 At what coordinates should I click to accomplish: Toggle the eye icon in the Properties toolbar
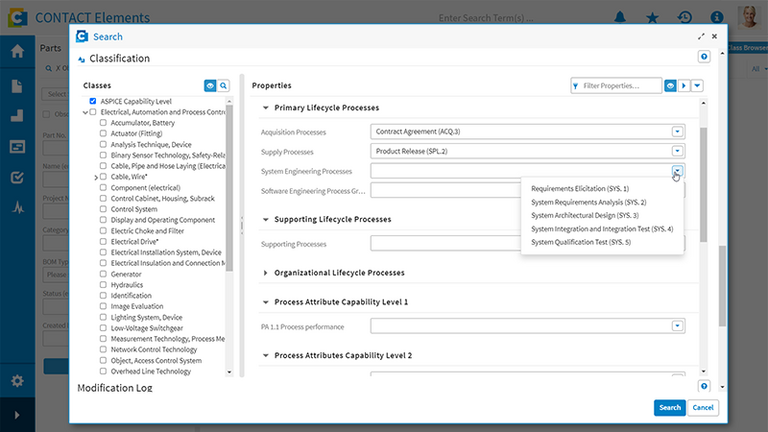click(x=670, y=86)
